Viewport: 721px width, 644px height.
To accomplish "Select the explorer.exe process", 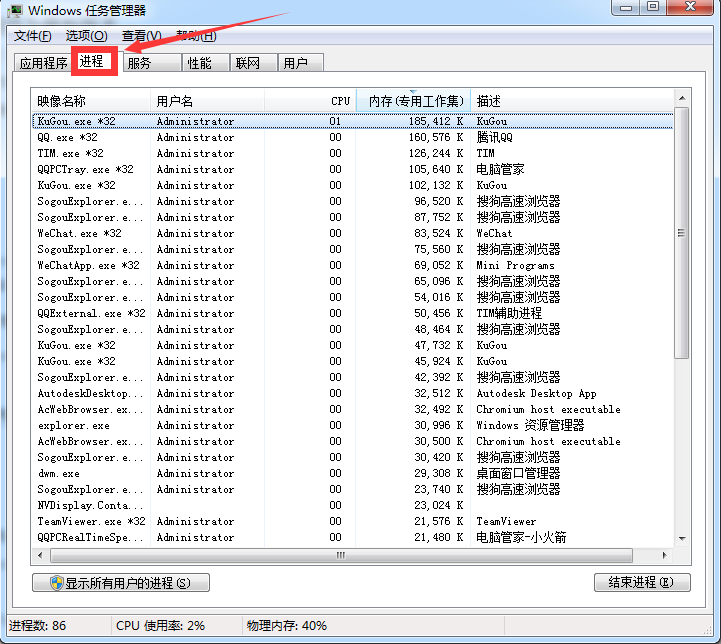I will [x=353, y=426].
